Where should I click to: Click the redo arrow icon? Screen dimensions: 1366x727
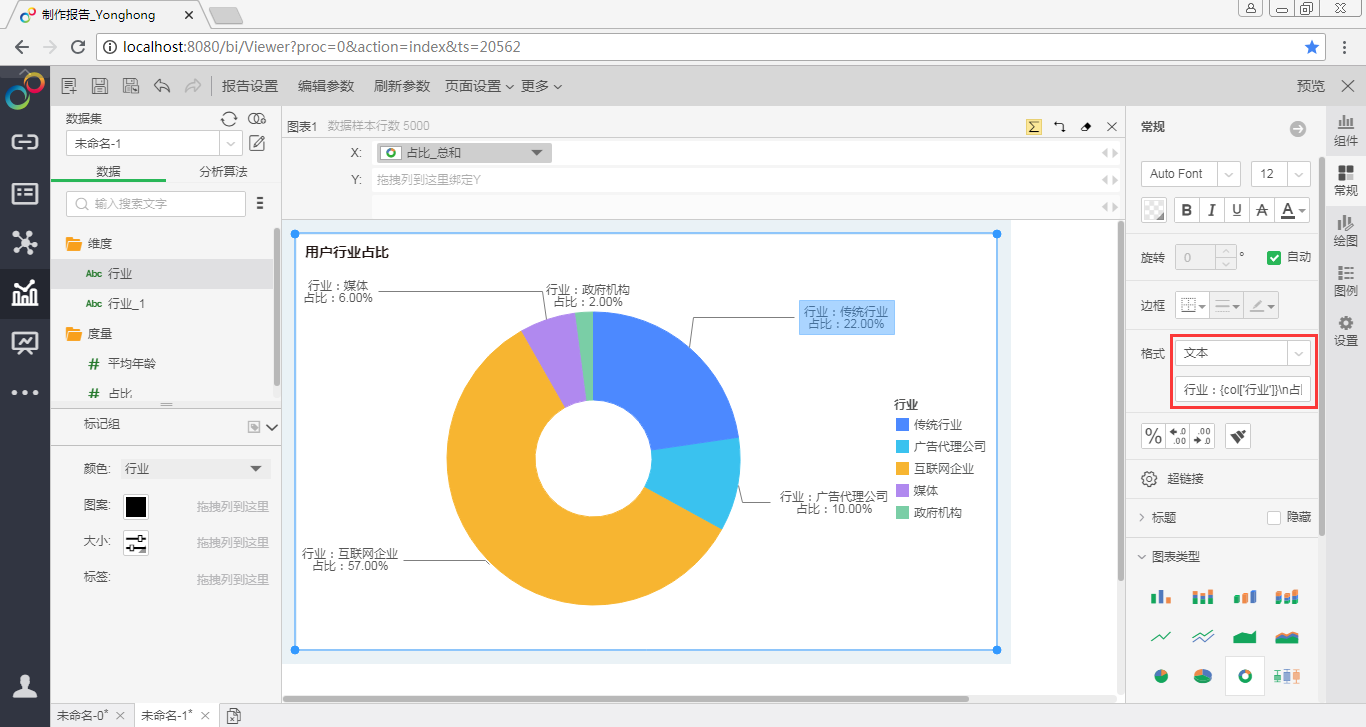[x=193, y=86]
